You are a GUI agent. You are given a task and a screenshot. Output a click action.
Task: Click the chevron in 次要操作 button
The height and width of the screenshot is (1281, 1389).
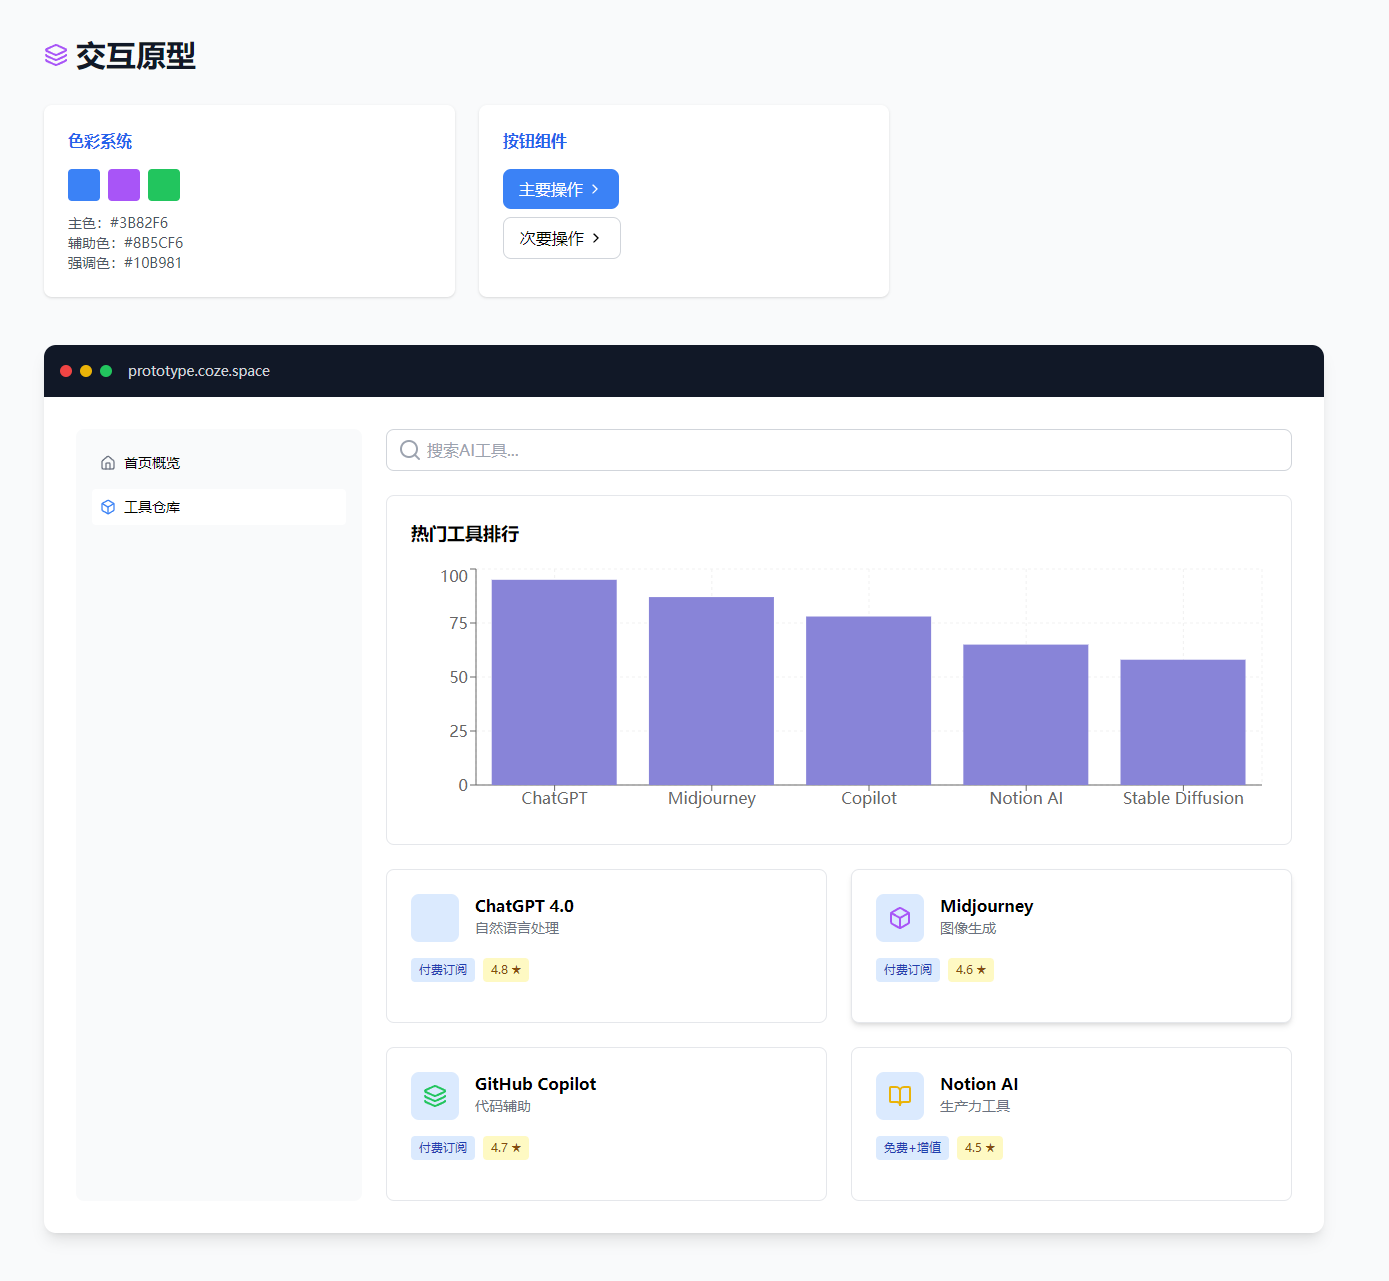click(x=596, y=238)
